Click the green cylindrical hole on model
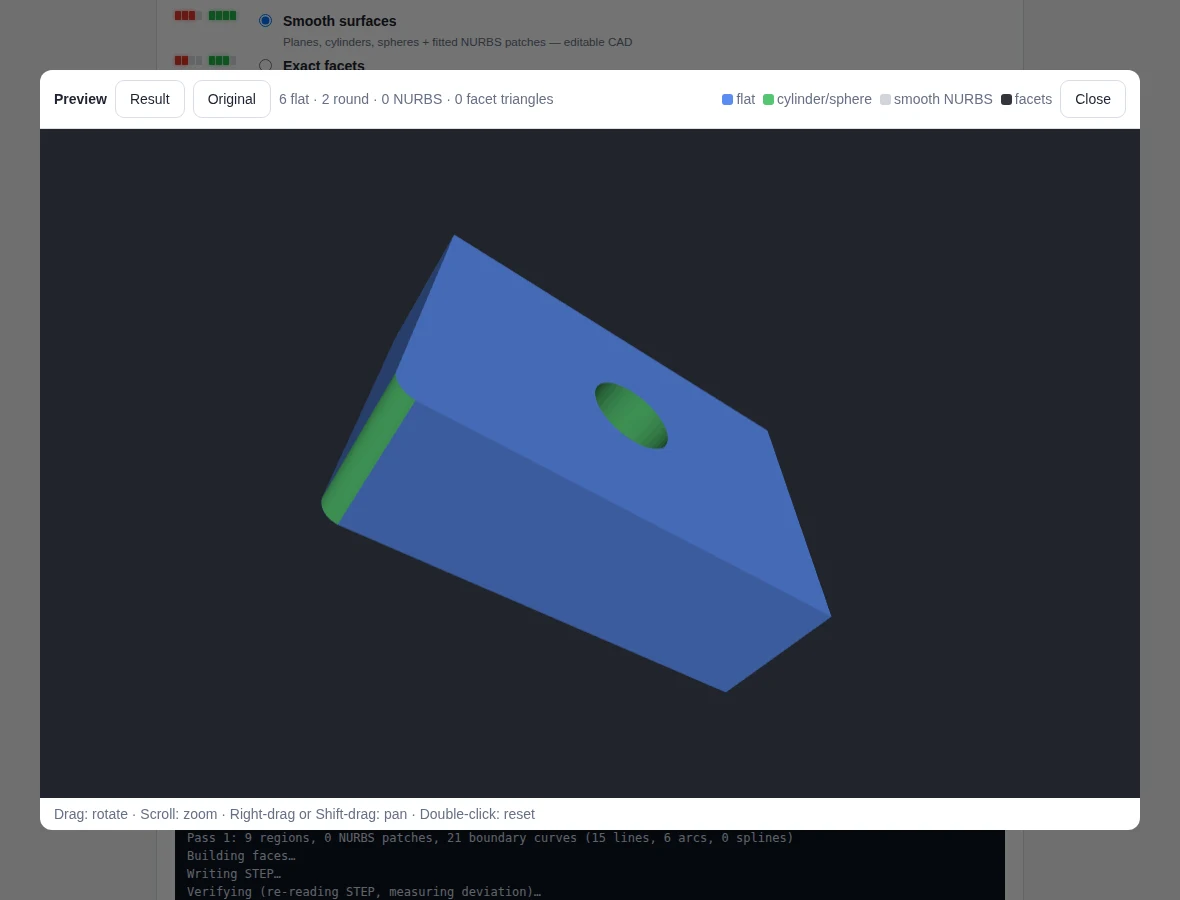Viewport: 1180px width, 900px height. point(631,416)
